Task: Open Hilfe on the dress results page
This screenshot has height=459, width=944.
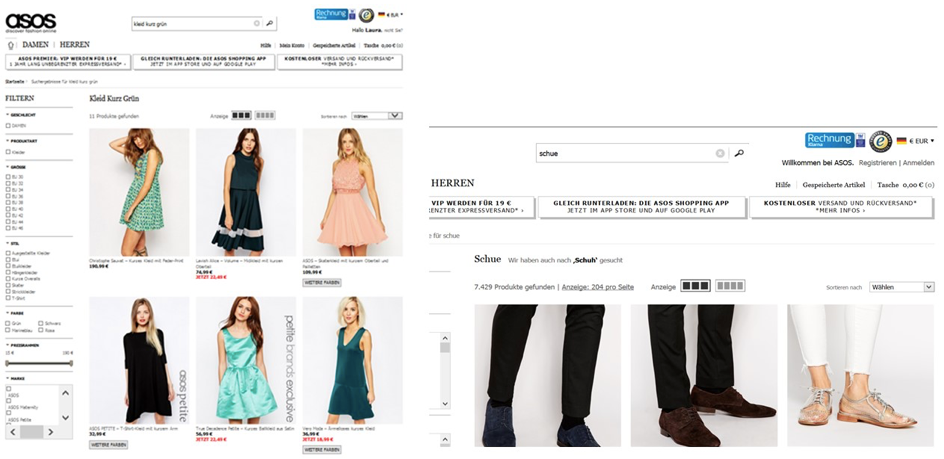Action: click(266, 45)
